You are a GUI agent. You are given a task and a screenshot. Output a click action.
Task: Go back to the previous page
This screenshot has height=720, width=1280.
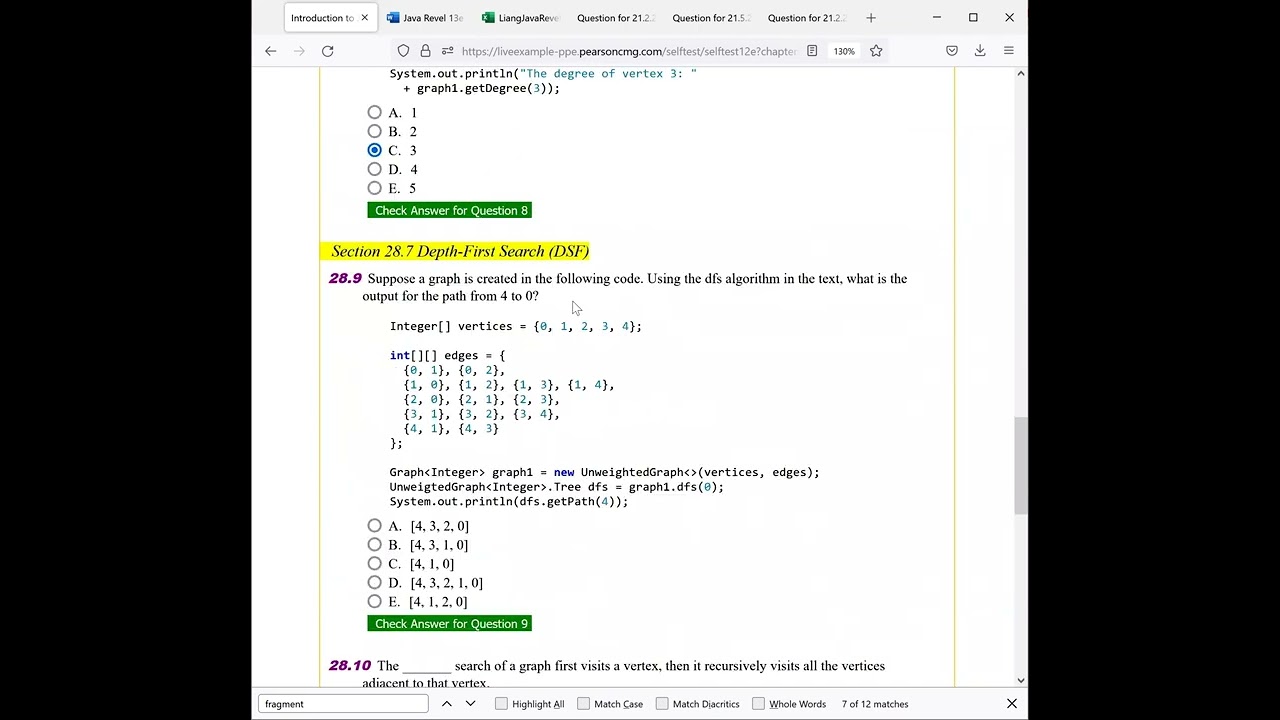coord(270,51)
